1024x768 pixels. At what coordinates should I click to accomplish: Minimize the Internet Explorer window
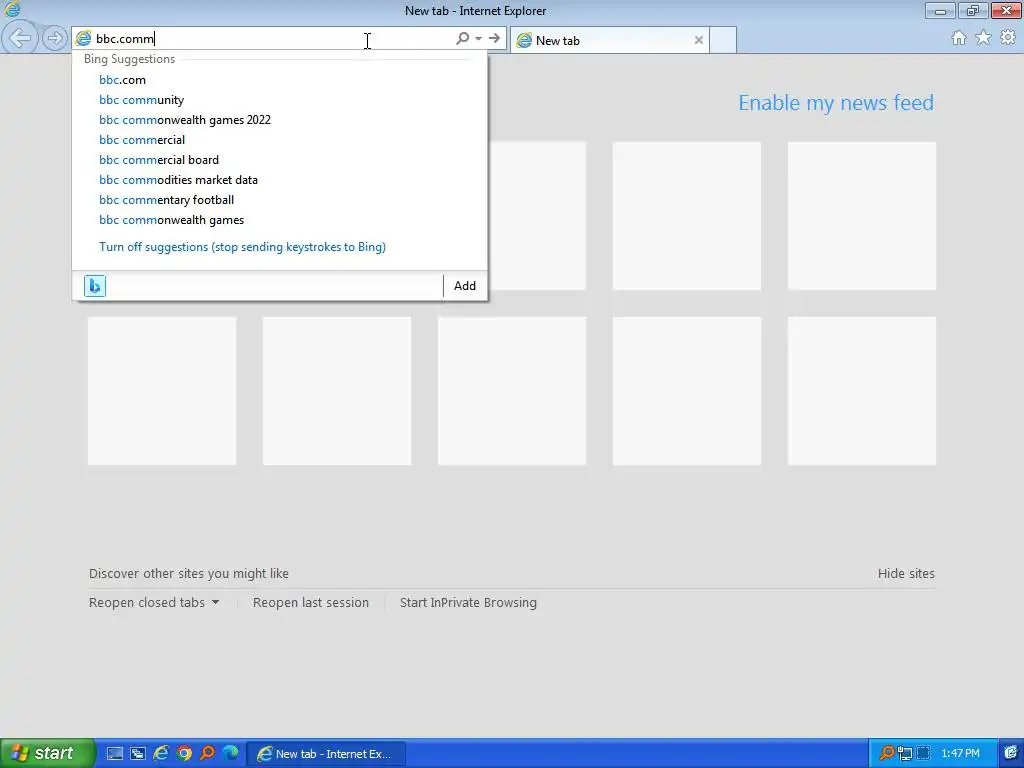[940, 10]
